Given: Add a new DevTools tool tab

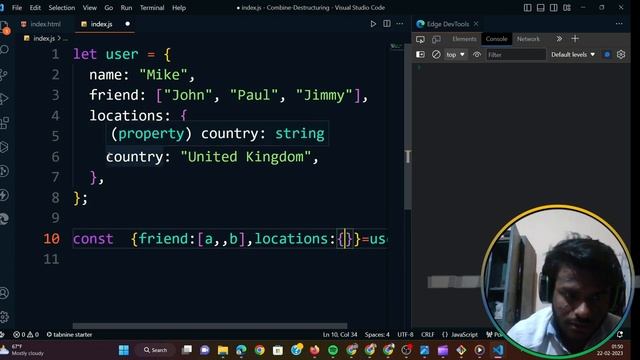Looking at the screenshot, I should coord(575,39).
